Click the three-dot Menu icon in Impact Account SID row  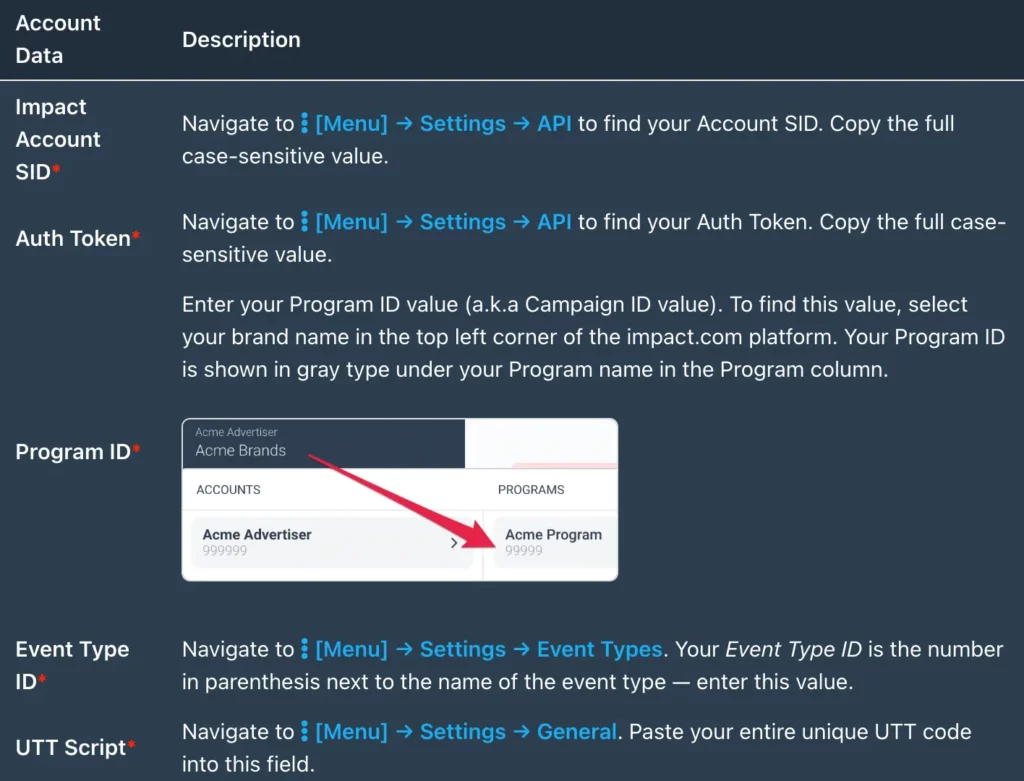304,123
